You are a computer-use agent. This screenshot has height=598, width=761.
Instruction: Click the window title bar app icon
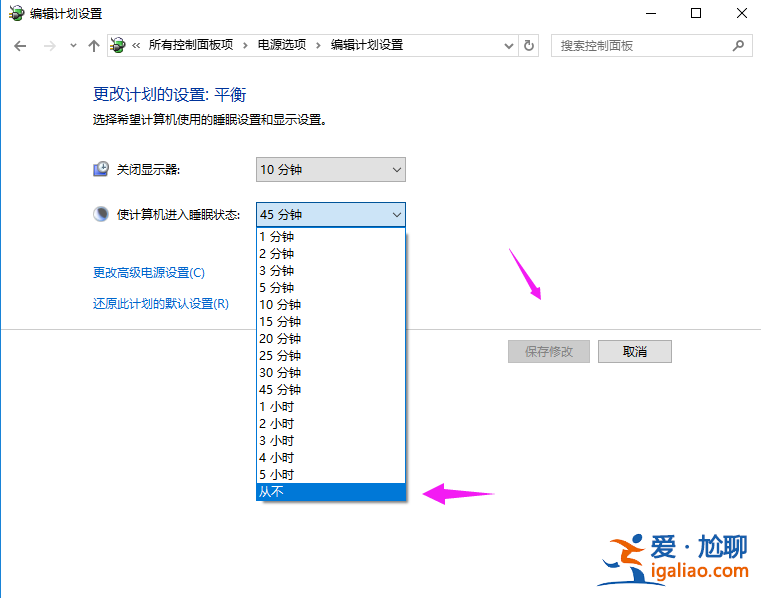point(16,13)
